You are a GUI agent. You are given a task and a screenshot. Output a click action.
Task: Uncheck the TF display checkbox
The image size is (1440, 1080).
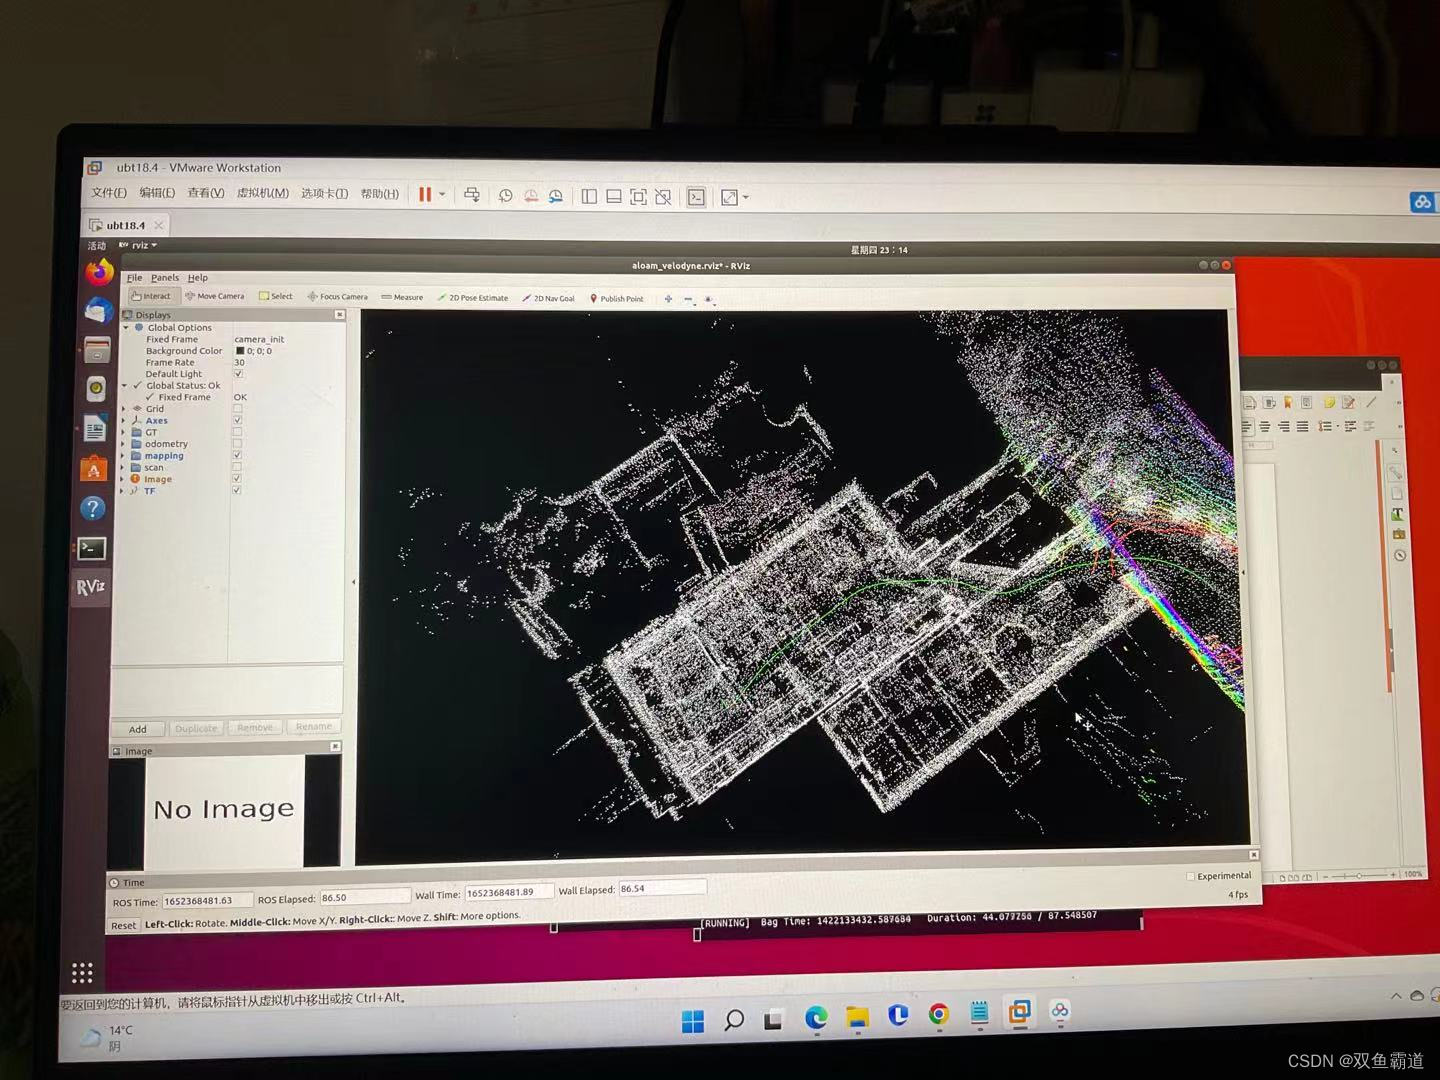pos(237,490)
